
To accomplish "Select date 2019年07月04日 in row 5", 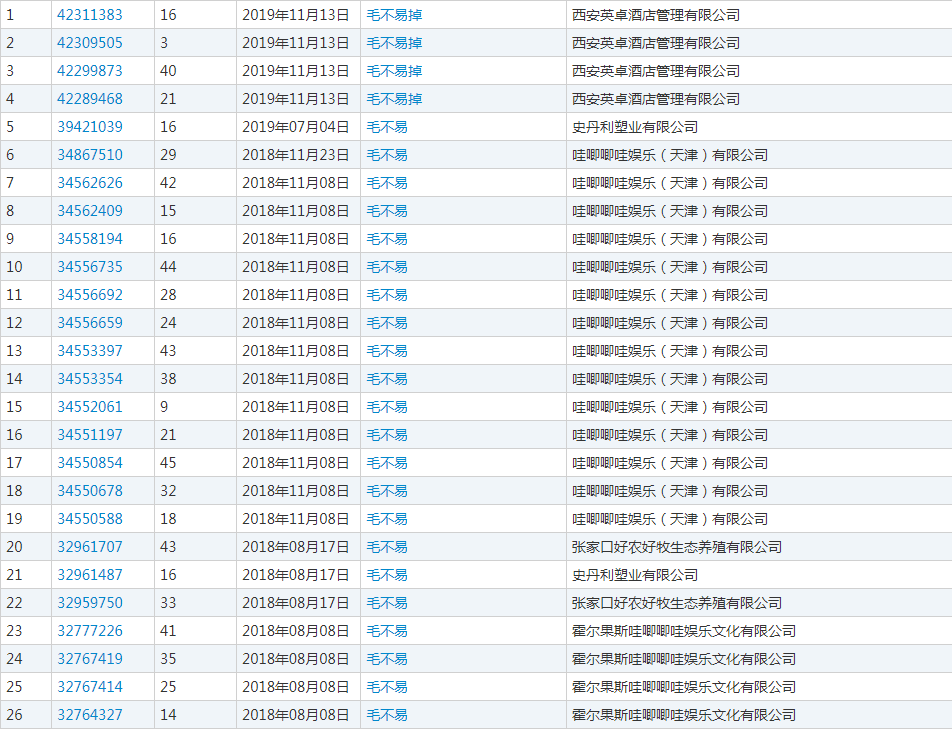I will tap(296, 126).
